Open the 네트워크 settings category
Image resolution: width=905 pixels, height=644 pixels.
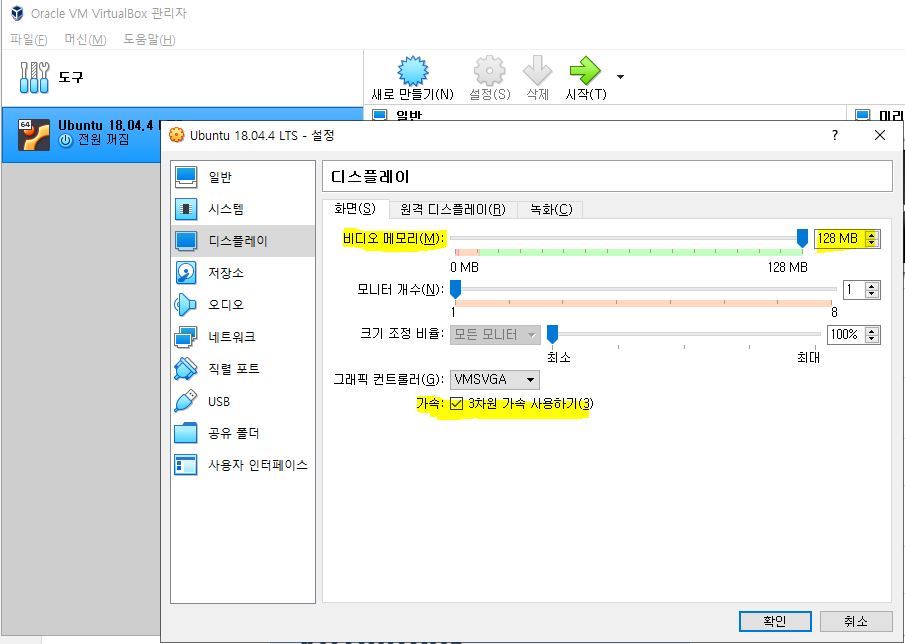tap(243, 337)
